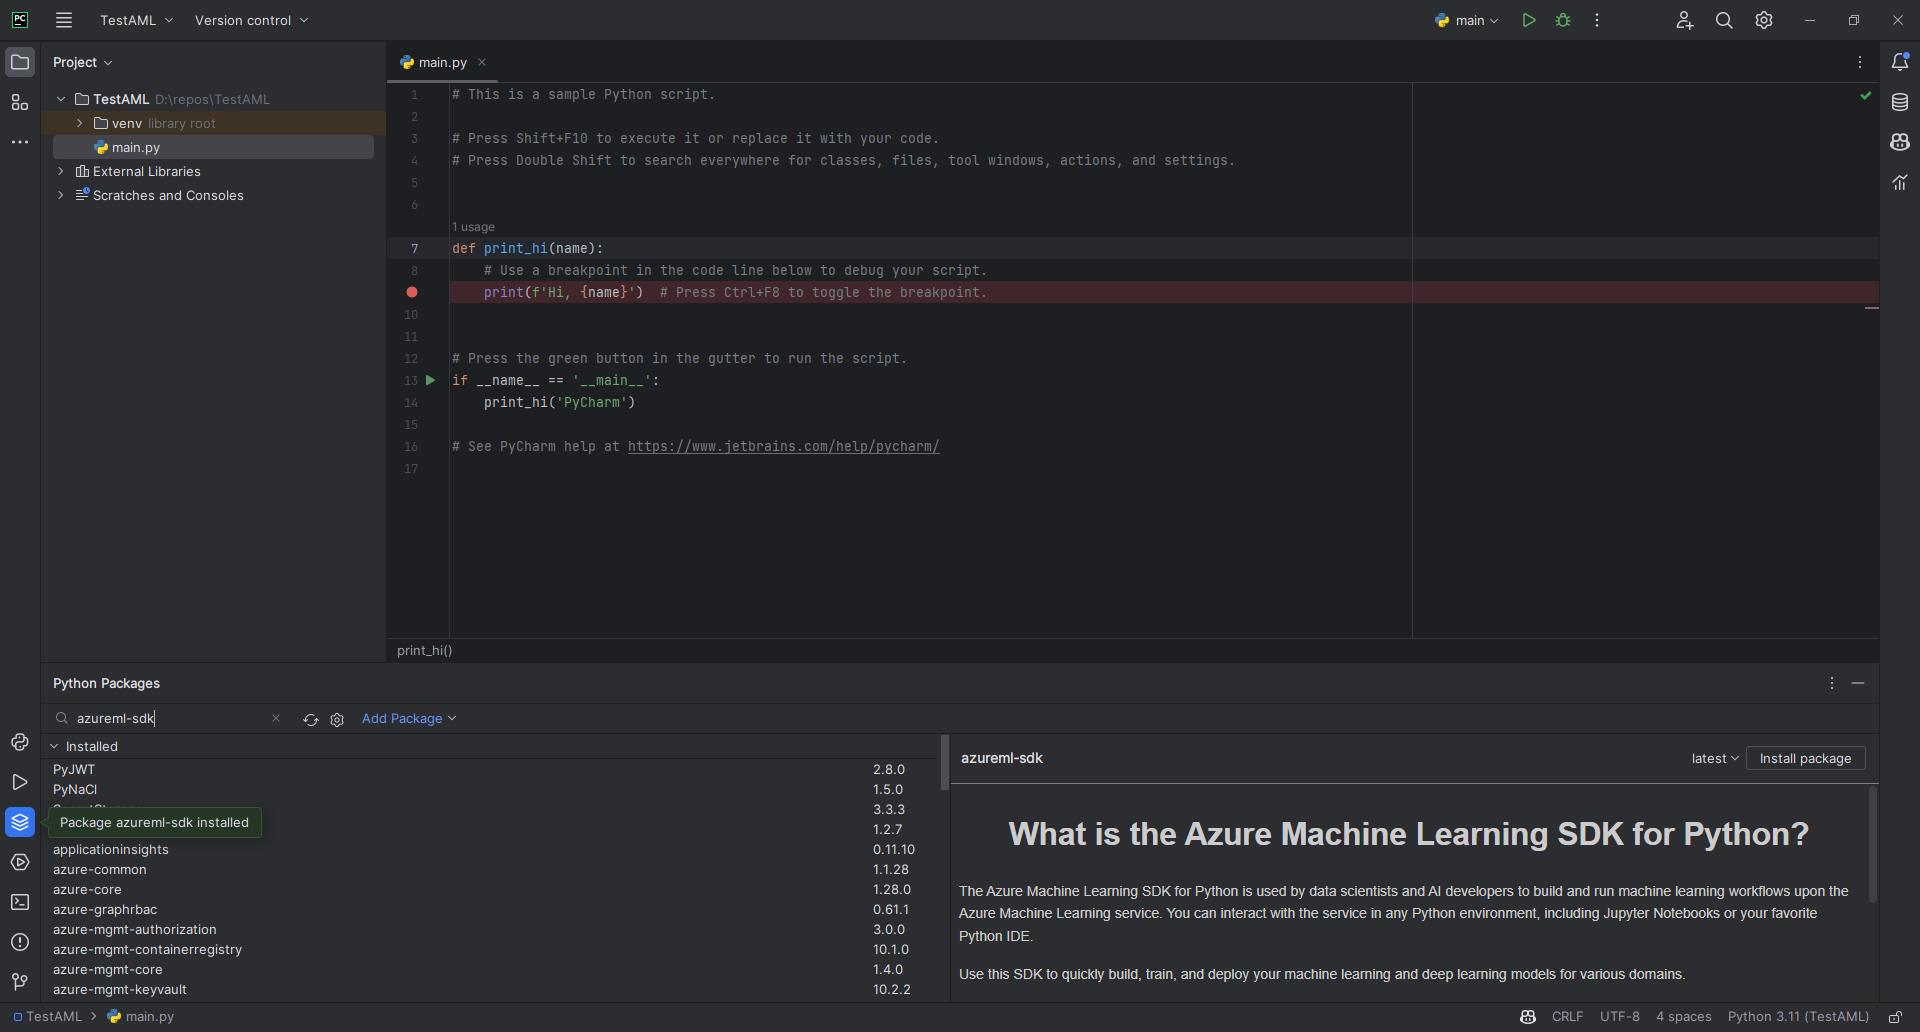Open Search Everywhere magnifier icon
1920x1032 pixels.
click(x=1724, y=20)
